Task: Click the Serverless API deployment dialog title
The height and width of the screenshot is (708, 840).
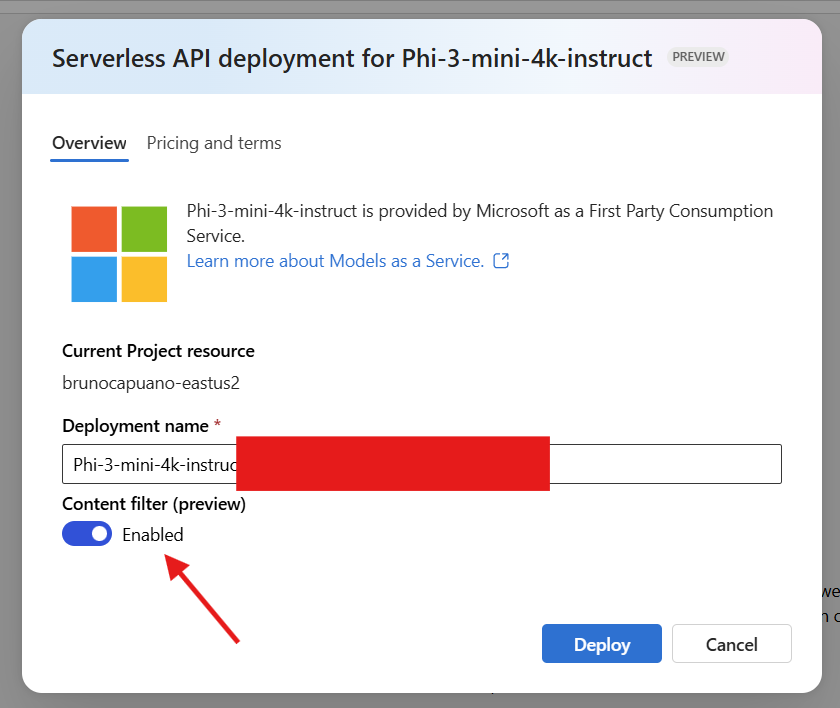Action: pyautogui.click(x=352, y=57)
